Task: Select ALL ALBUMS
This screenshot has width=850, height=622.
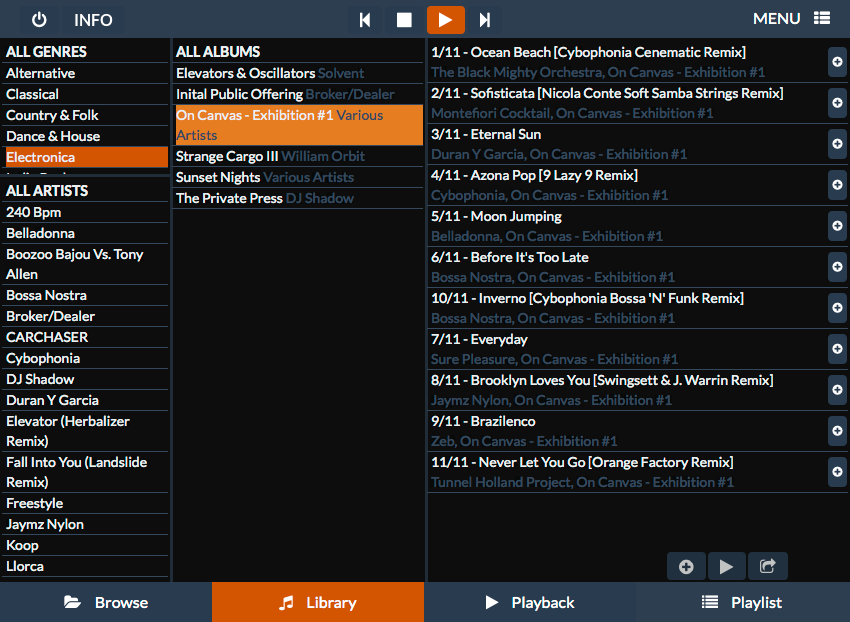Action: point(299,52)
